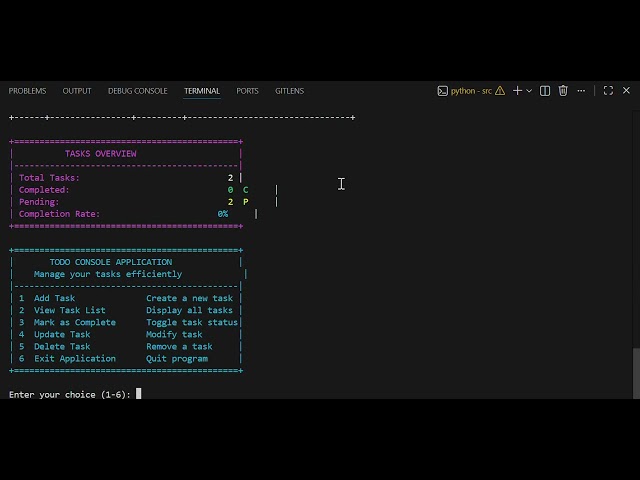Screen dimensions: 640x480
Task: Click the Enter your choice prompt cursor
Action: point(138,393)
